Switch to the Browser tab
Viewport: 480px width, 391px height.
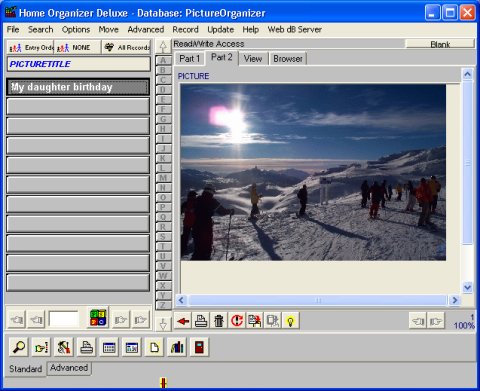point(288,59)
